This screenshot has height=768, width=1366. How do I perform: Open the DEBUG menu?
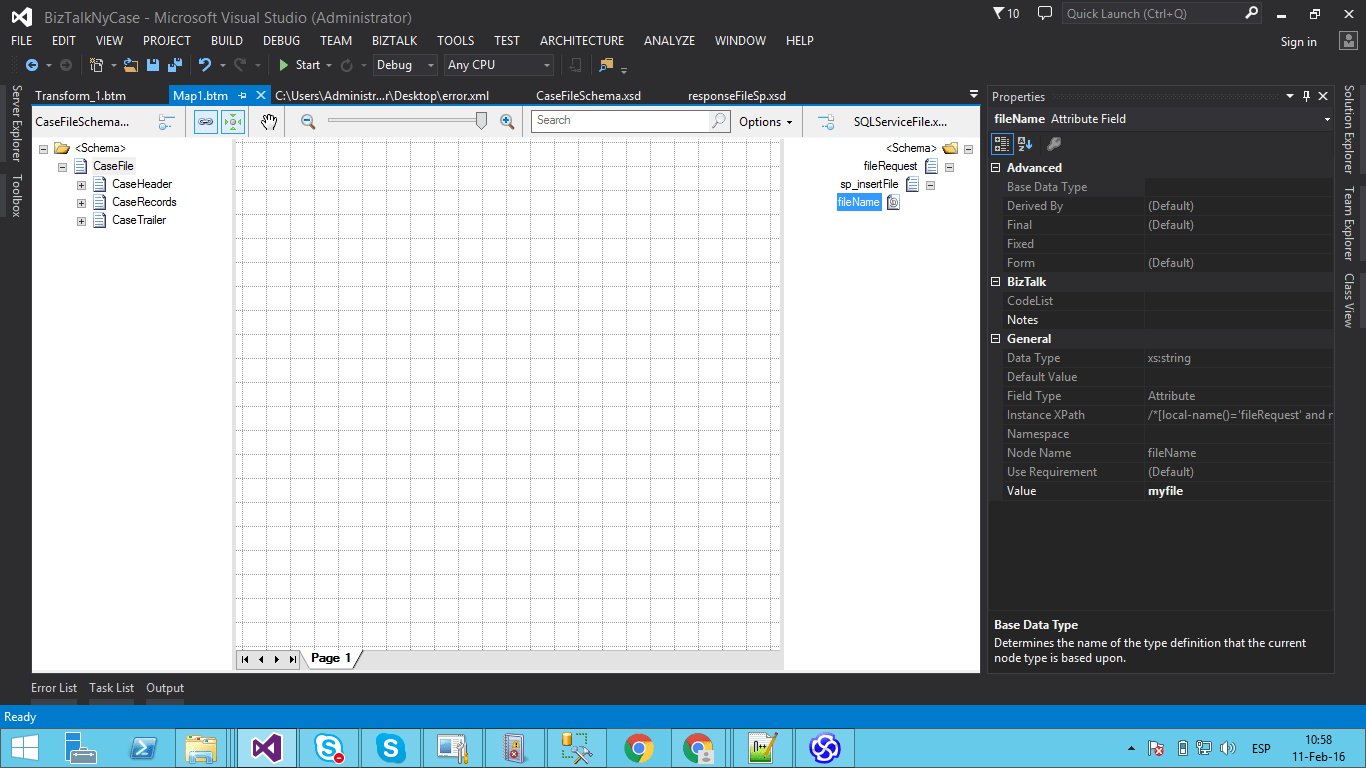click(x=282, y=41)
